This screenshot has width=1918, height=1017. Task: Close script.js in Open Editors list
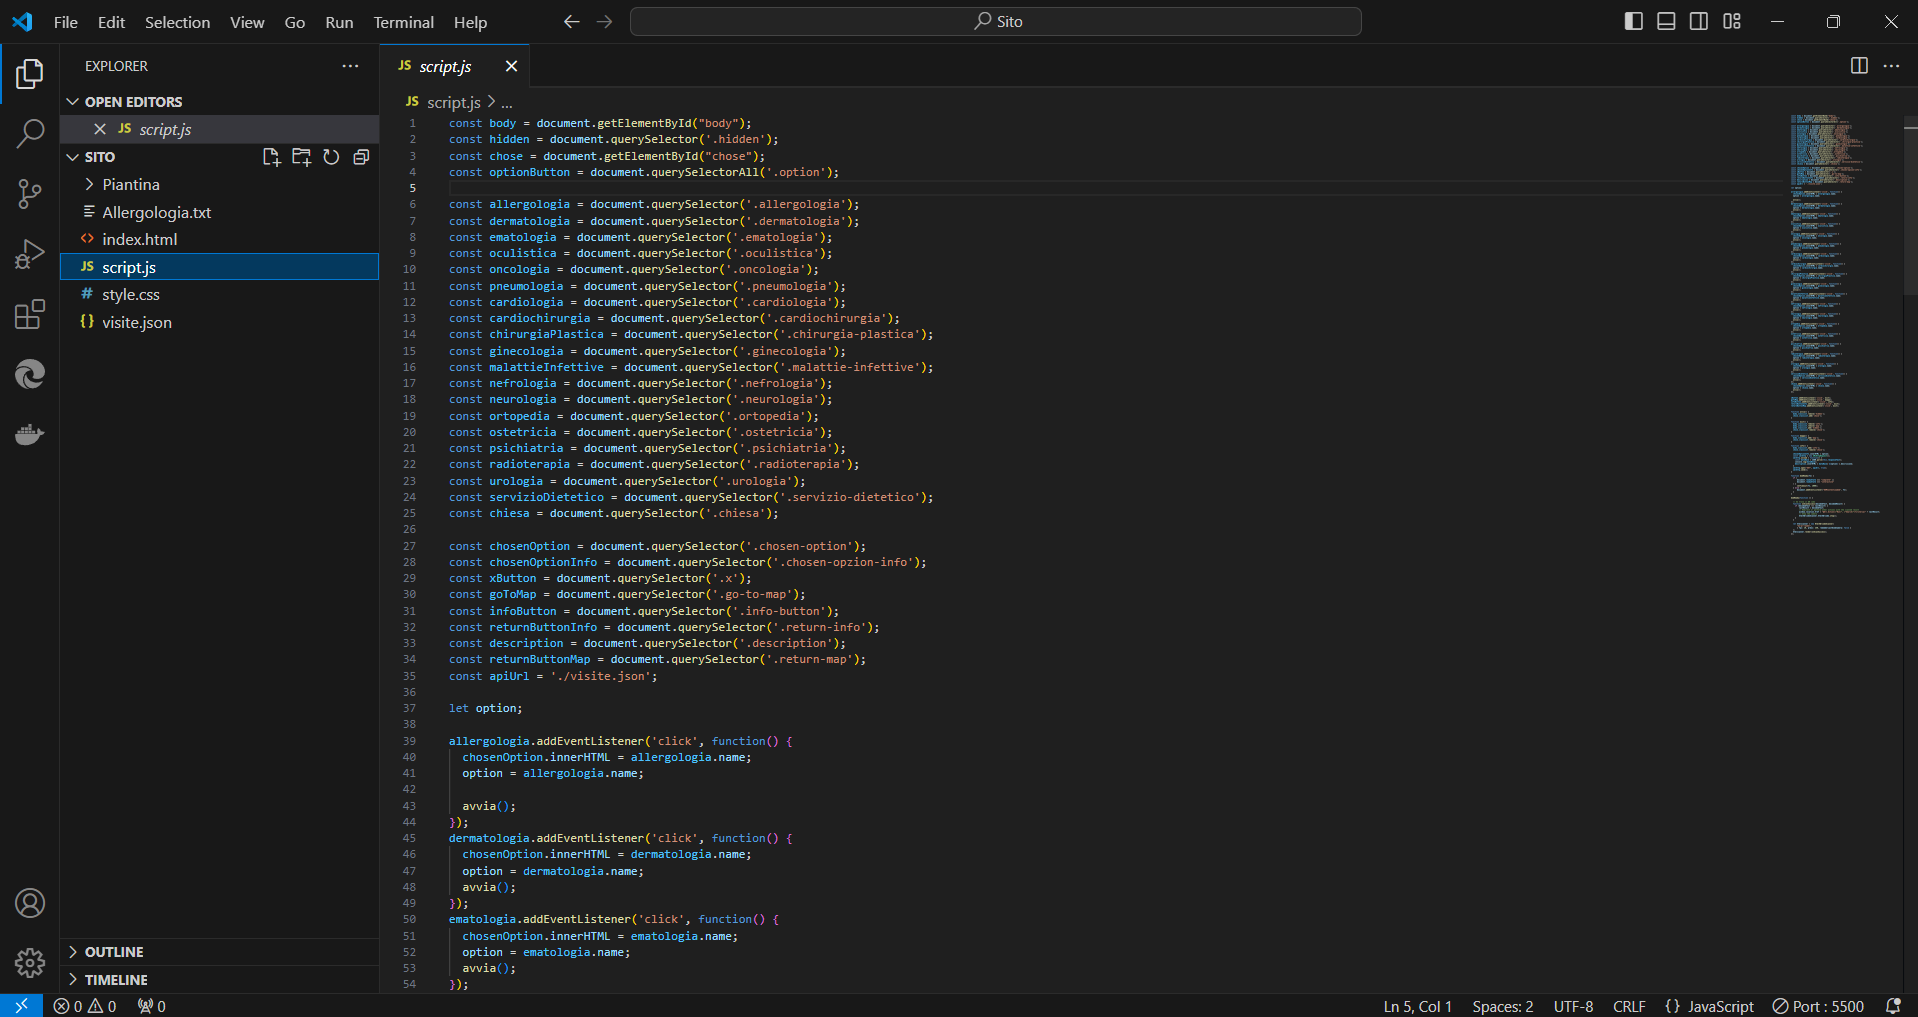tap(100, 129)
